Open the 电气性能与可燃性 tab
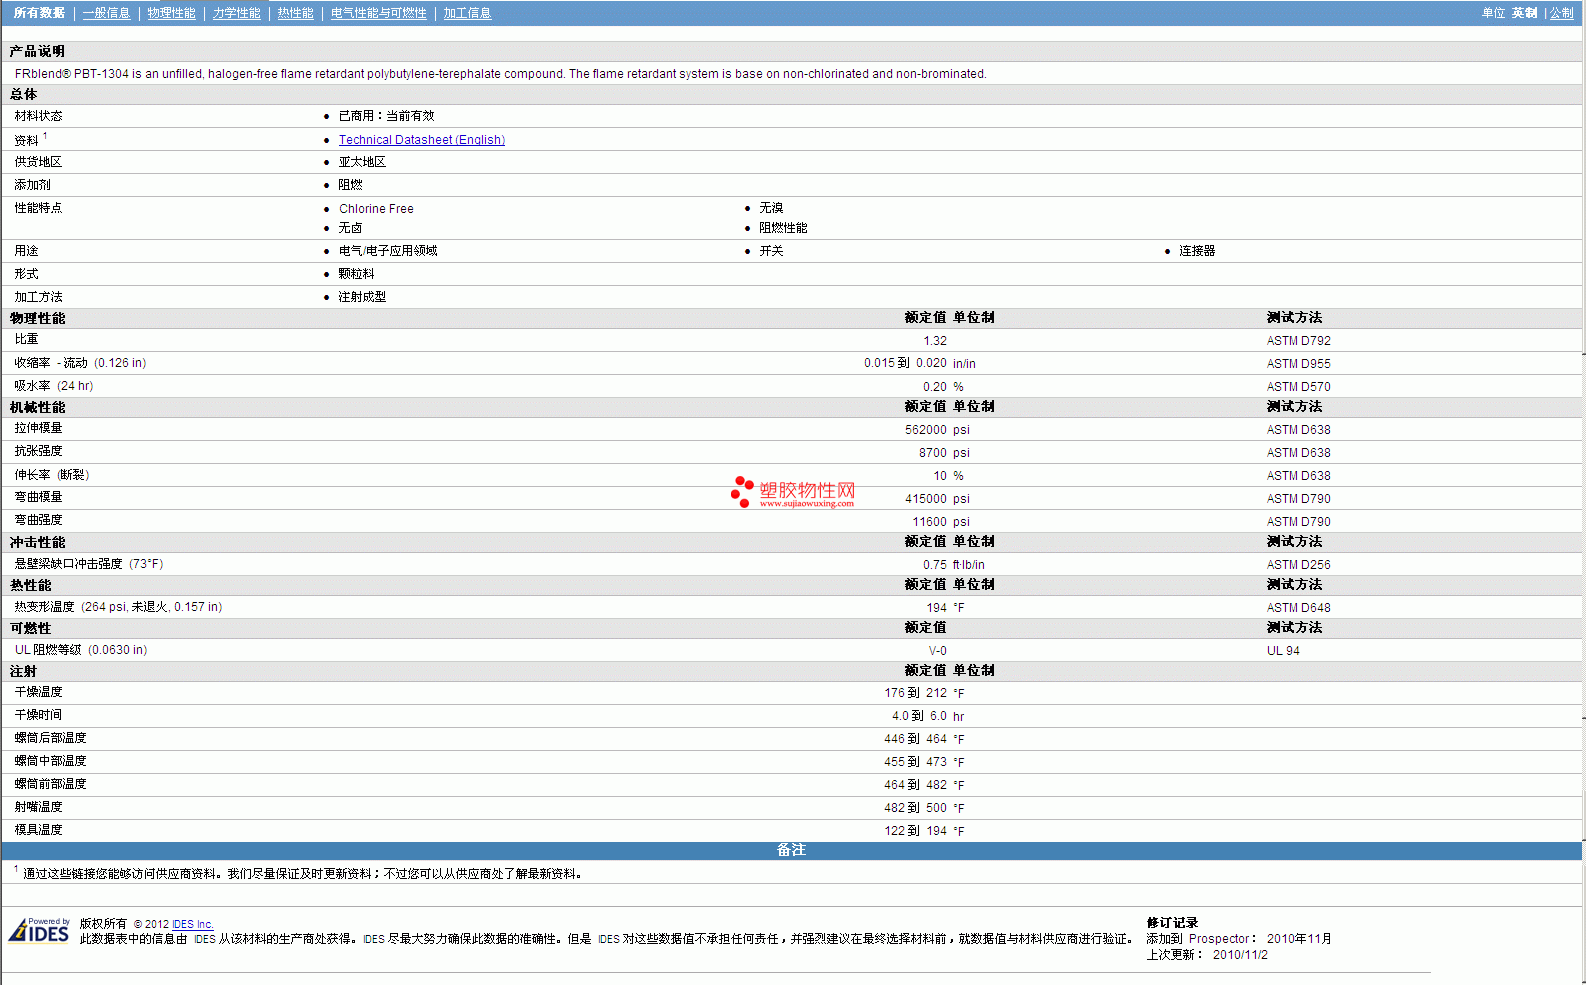Screen dimensions: 1586x985 [378, 13]
